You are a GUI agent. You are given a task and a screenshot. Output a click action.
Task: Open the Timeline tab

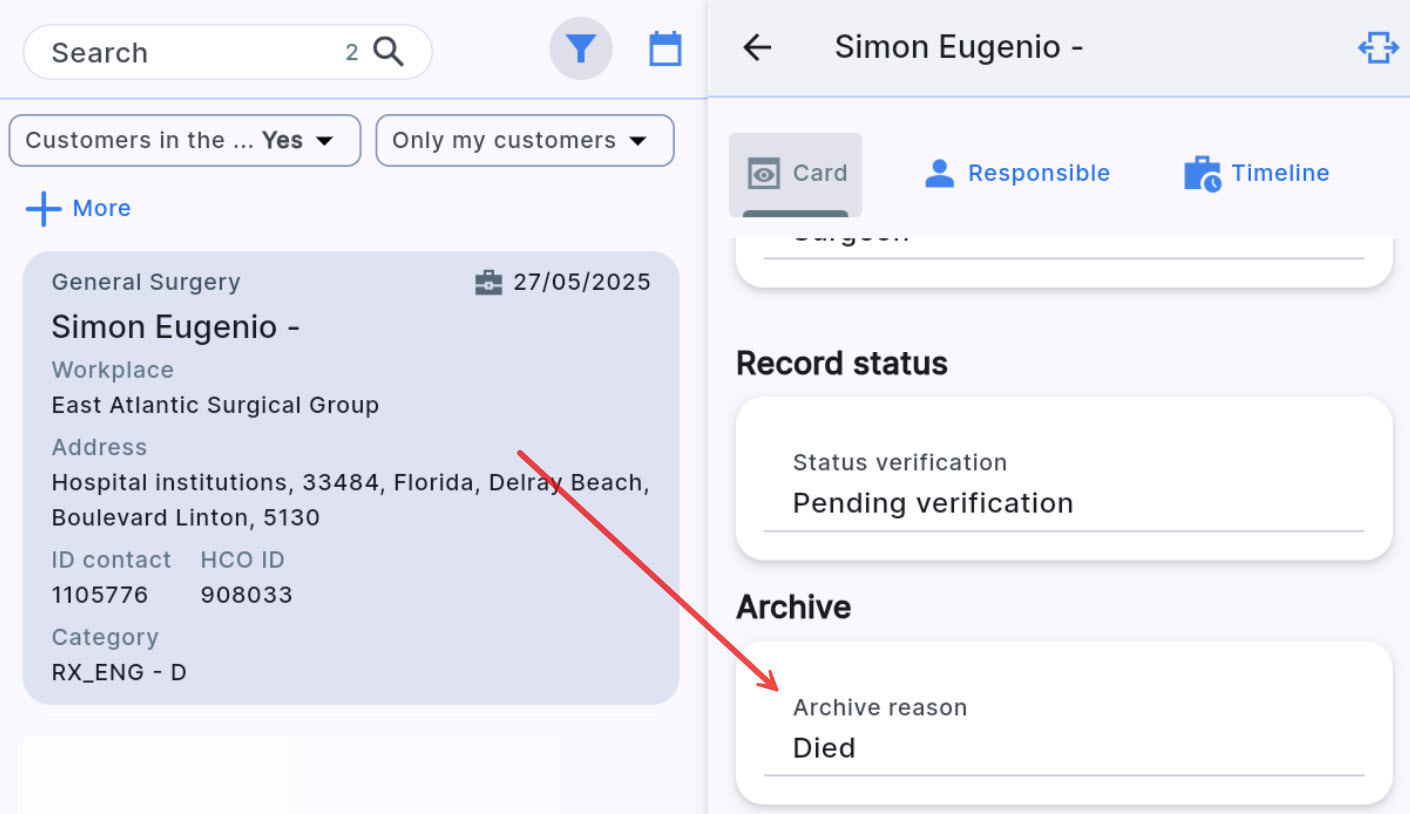point(1257,174)
